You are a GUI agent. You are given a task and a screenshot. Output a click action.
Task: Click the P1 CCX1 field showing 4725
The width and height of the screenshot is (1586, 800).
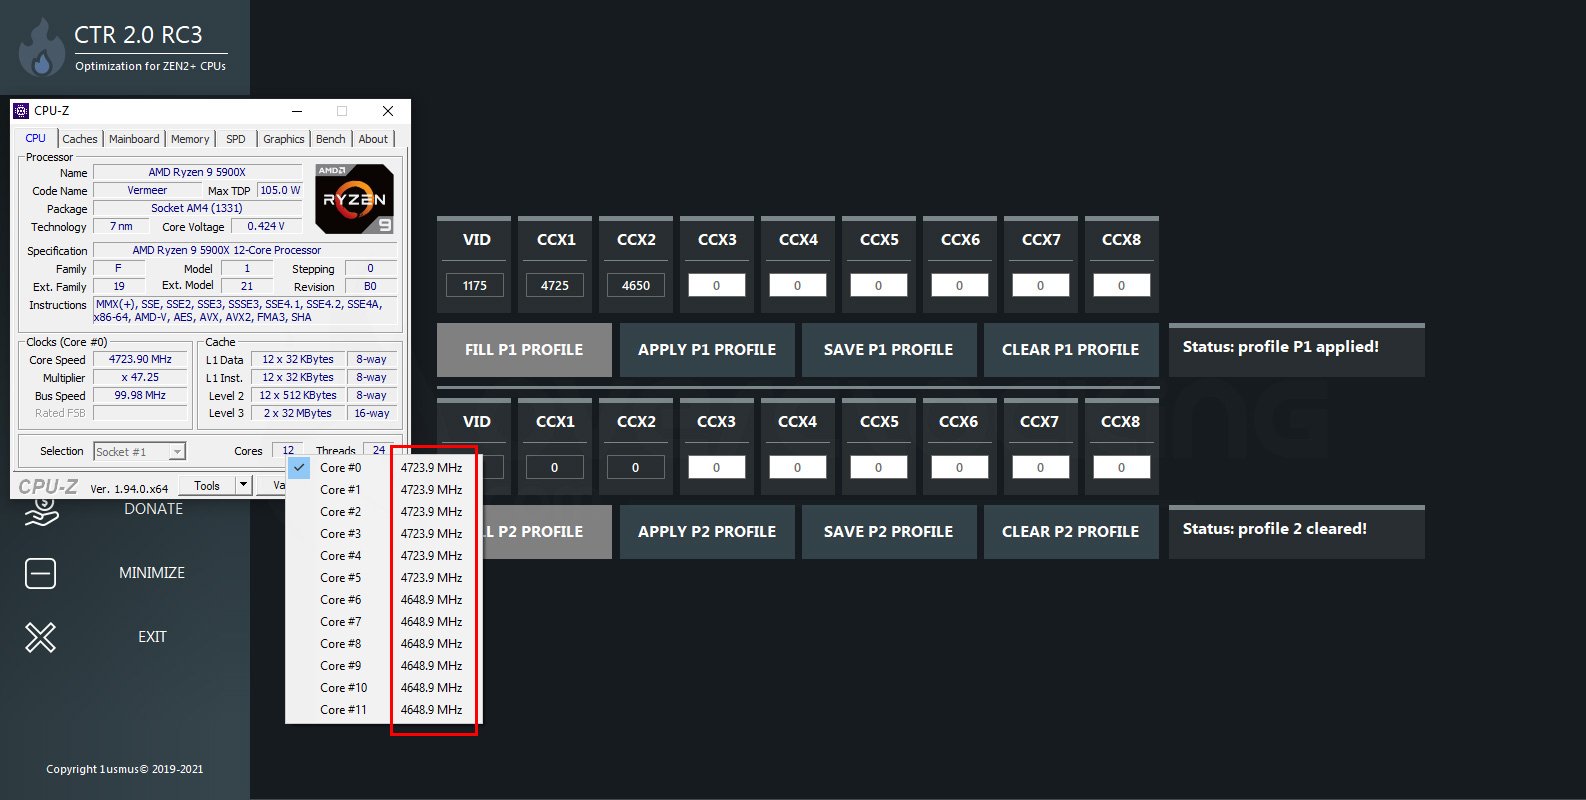pos(555,285)
